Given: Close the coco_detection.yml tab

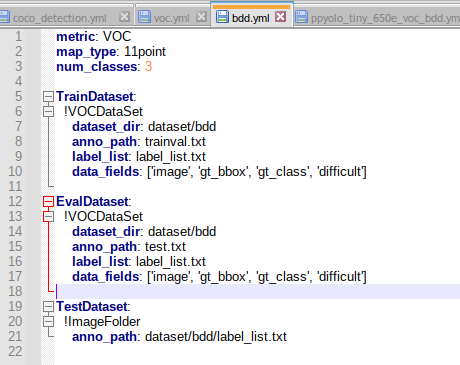Looking at the screenshot, I should [x=124, y=17].
